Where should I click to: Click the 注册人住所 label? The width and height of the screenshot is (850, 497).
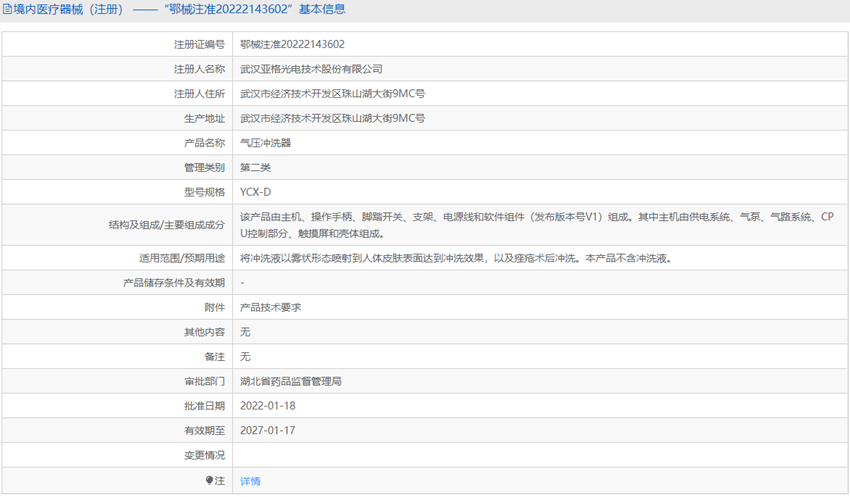pyautogui.click(x=199, y=94)
